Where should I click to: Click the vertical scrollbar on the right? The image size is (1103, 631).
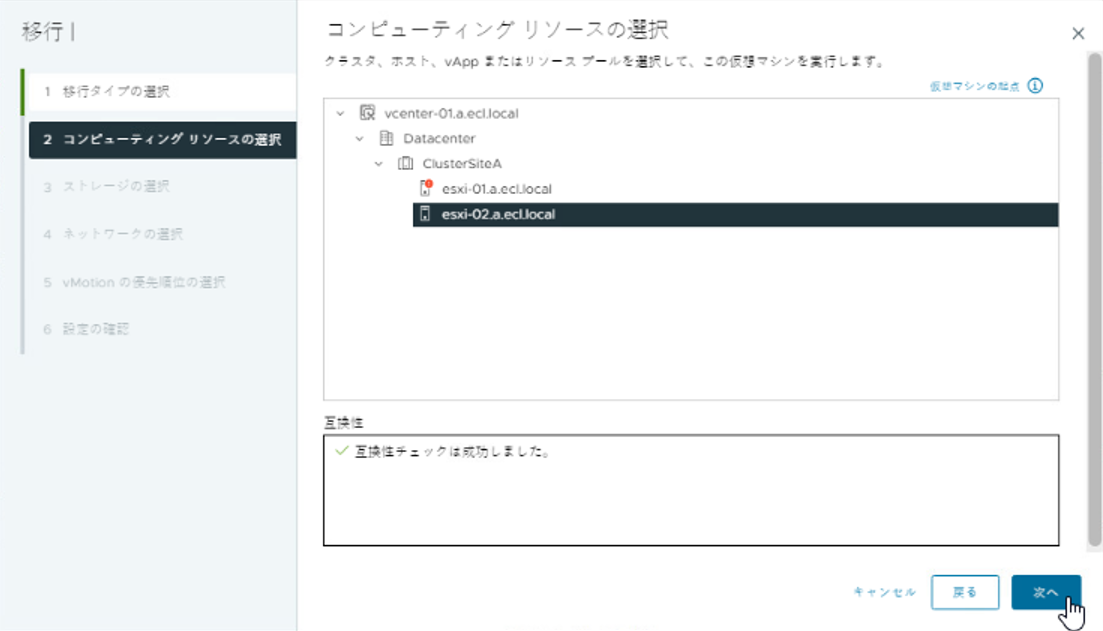(1094, 300)
